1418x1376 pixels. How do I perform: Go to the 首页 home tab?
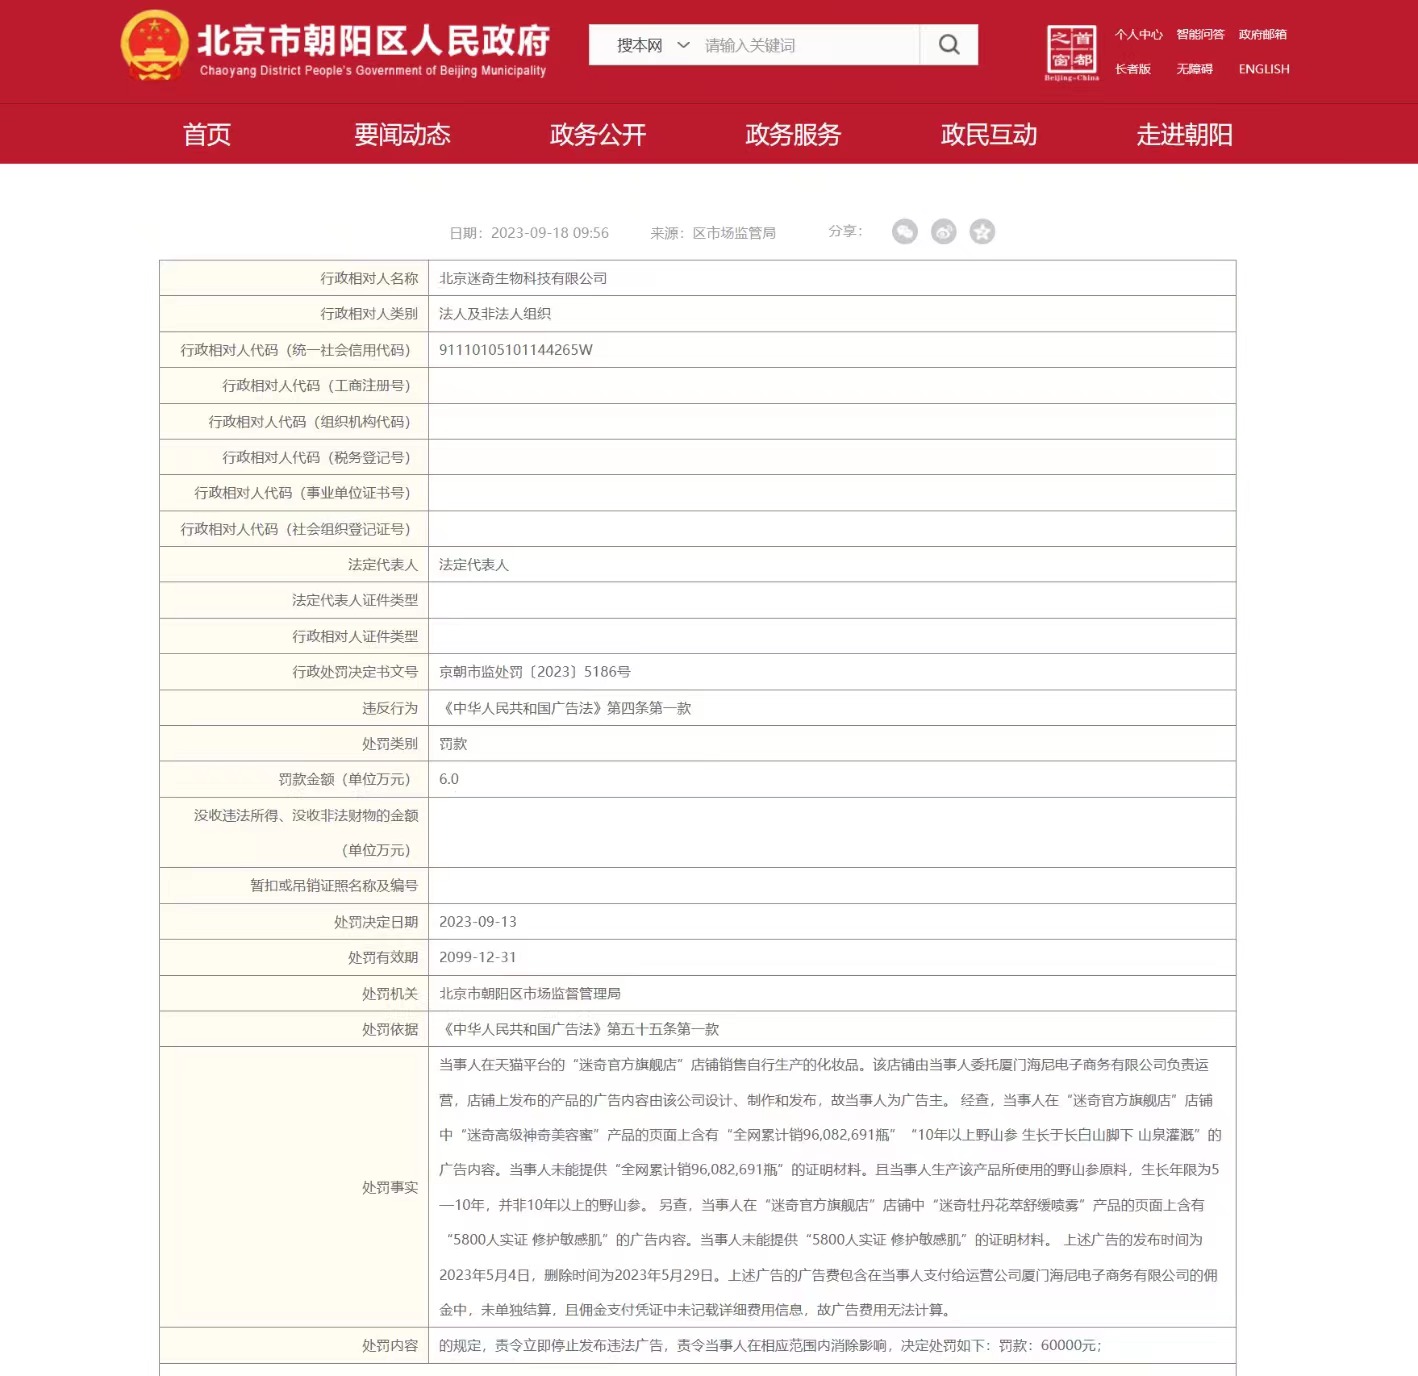coord(207,134)
